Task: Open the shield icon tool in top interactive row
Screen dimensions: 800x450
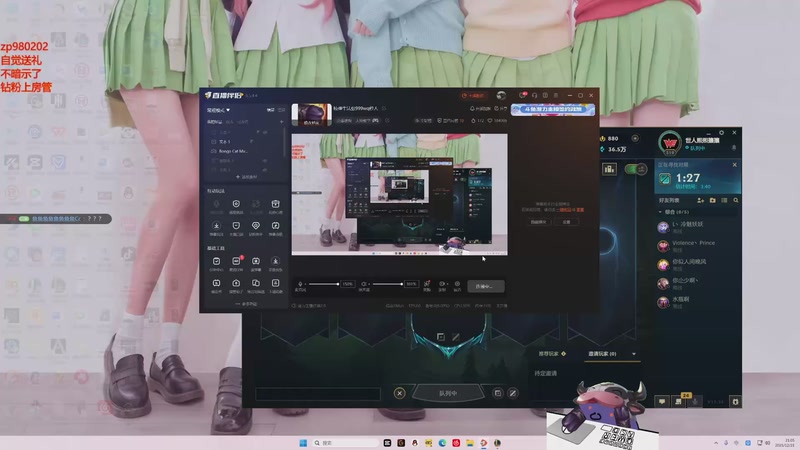Action: (x=236, y=205)
